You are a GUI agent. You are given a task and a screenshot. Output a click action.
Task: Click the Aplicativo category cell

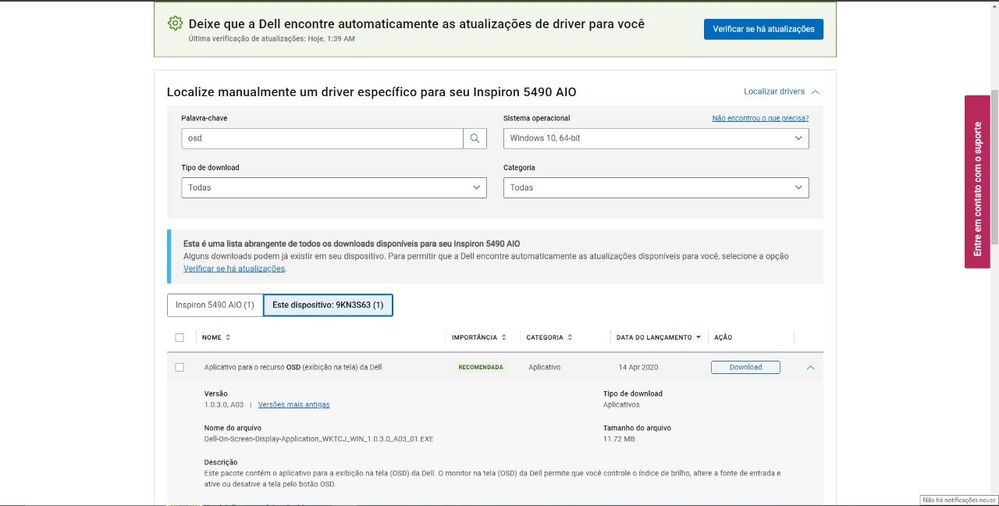tap(544, 368)
